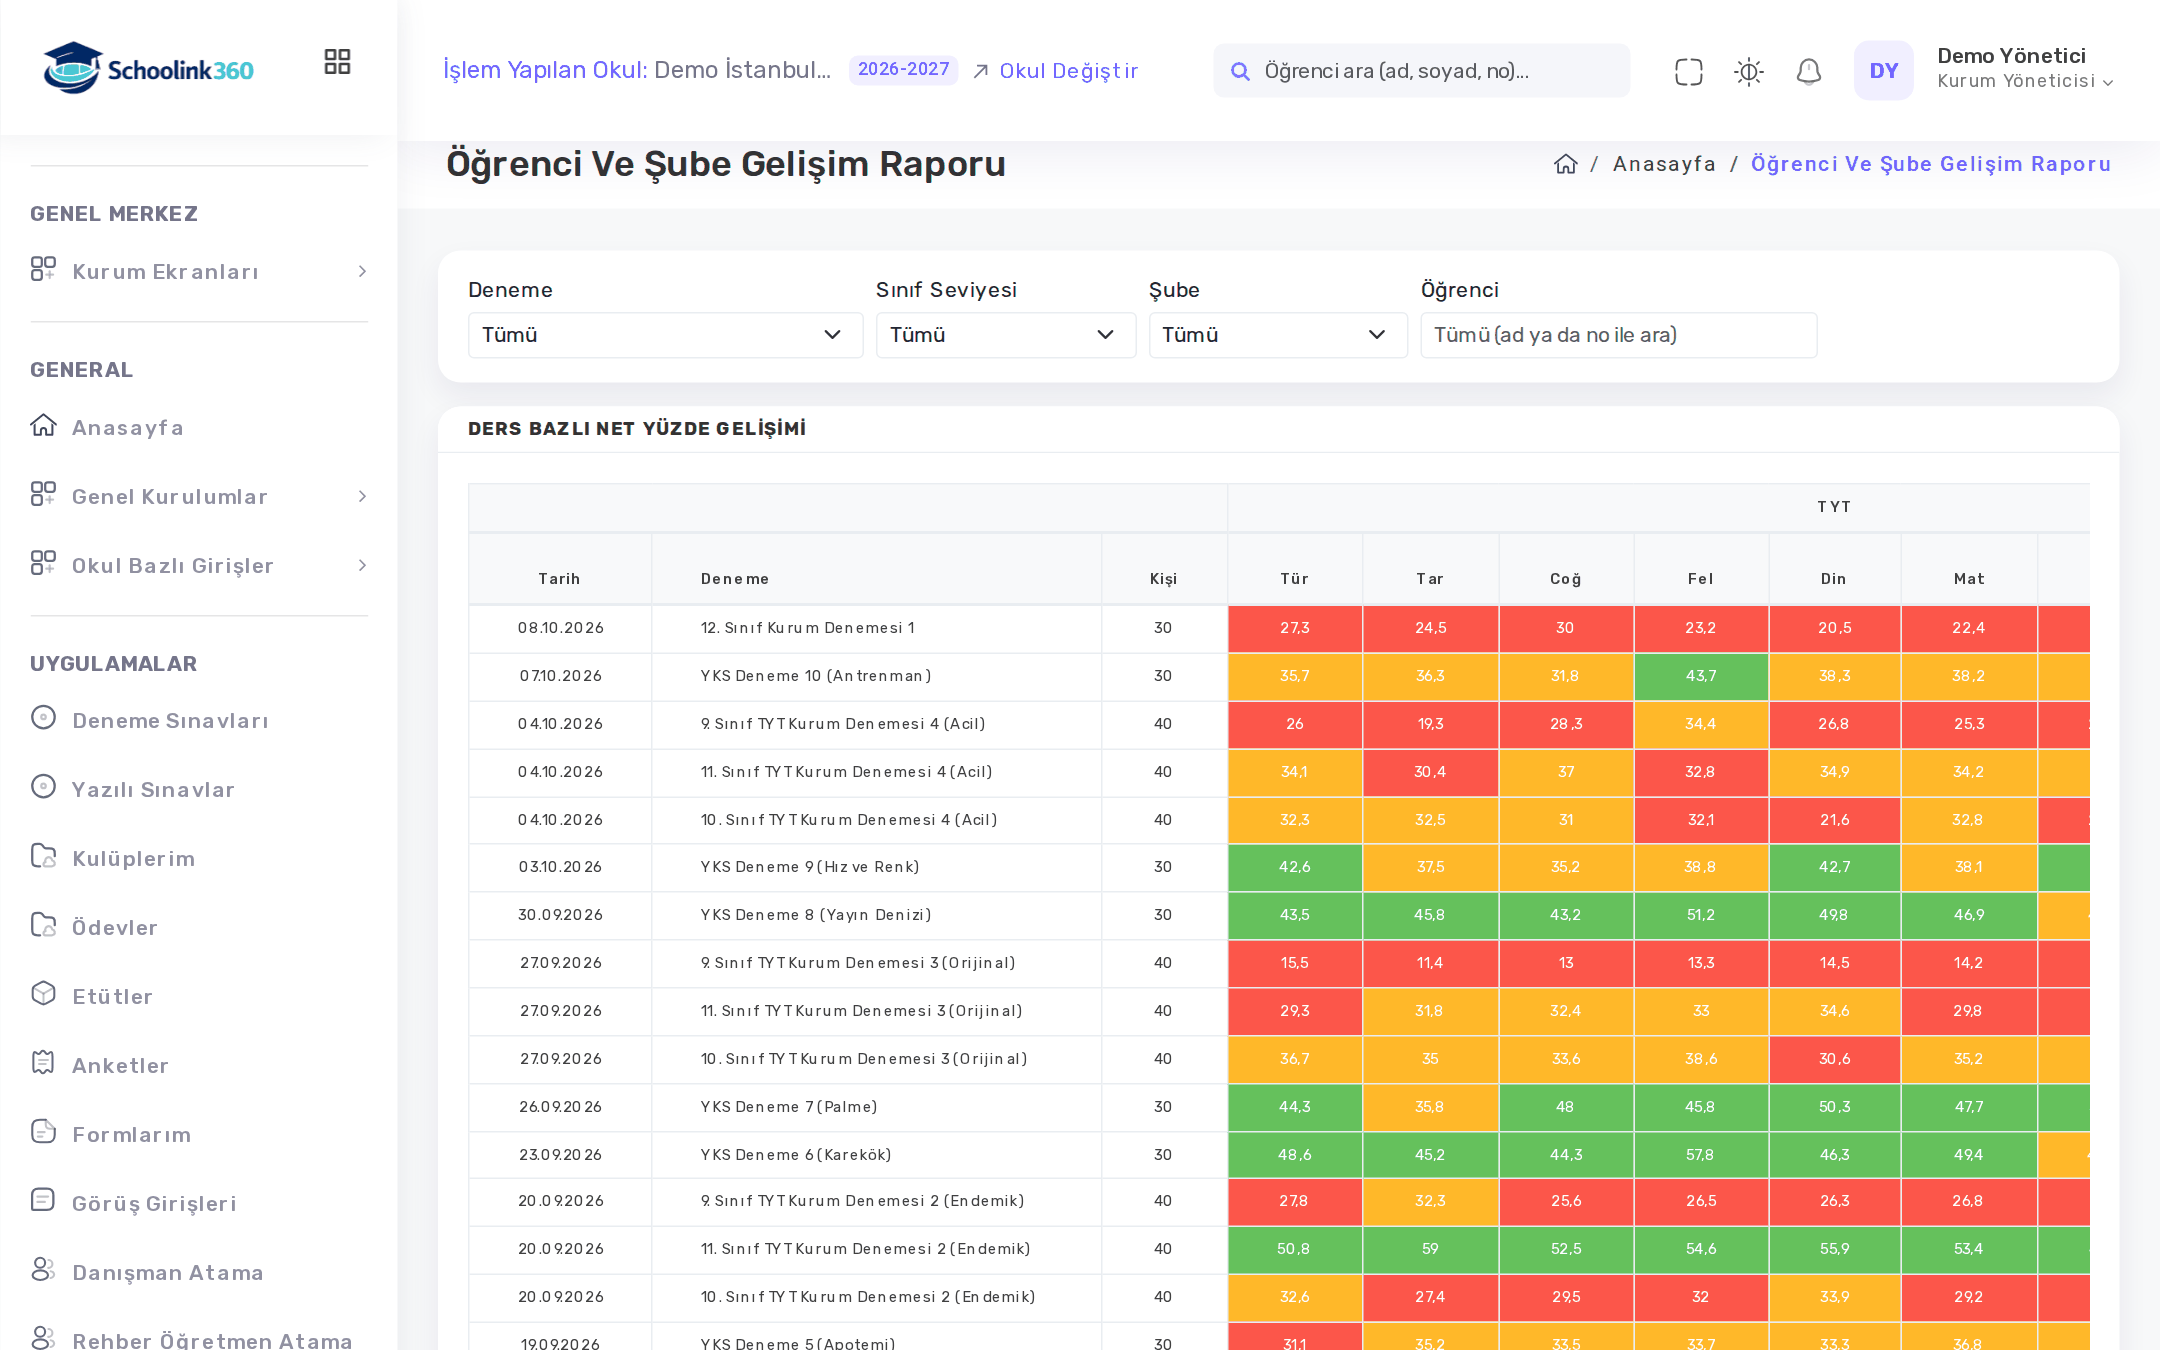Click Öğrenci Ve Şube Gelişim Raporu breadcrumb

click(1931, 164)
